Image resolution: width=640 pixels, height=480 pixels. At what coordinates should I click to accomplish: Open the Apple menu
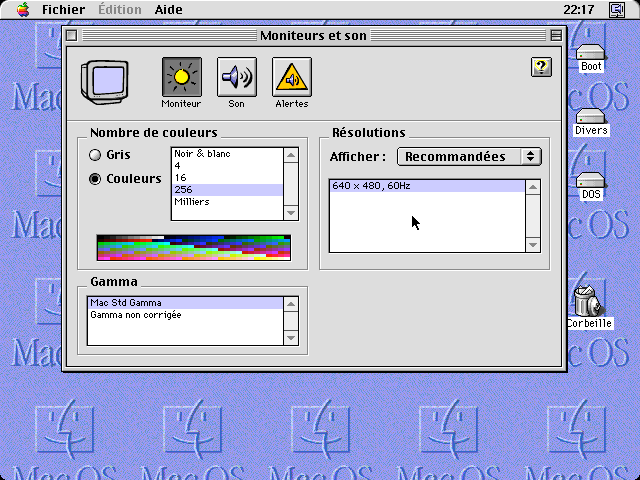click(23, 9)
